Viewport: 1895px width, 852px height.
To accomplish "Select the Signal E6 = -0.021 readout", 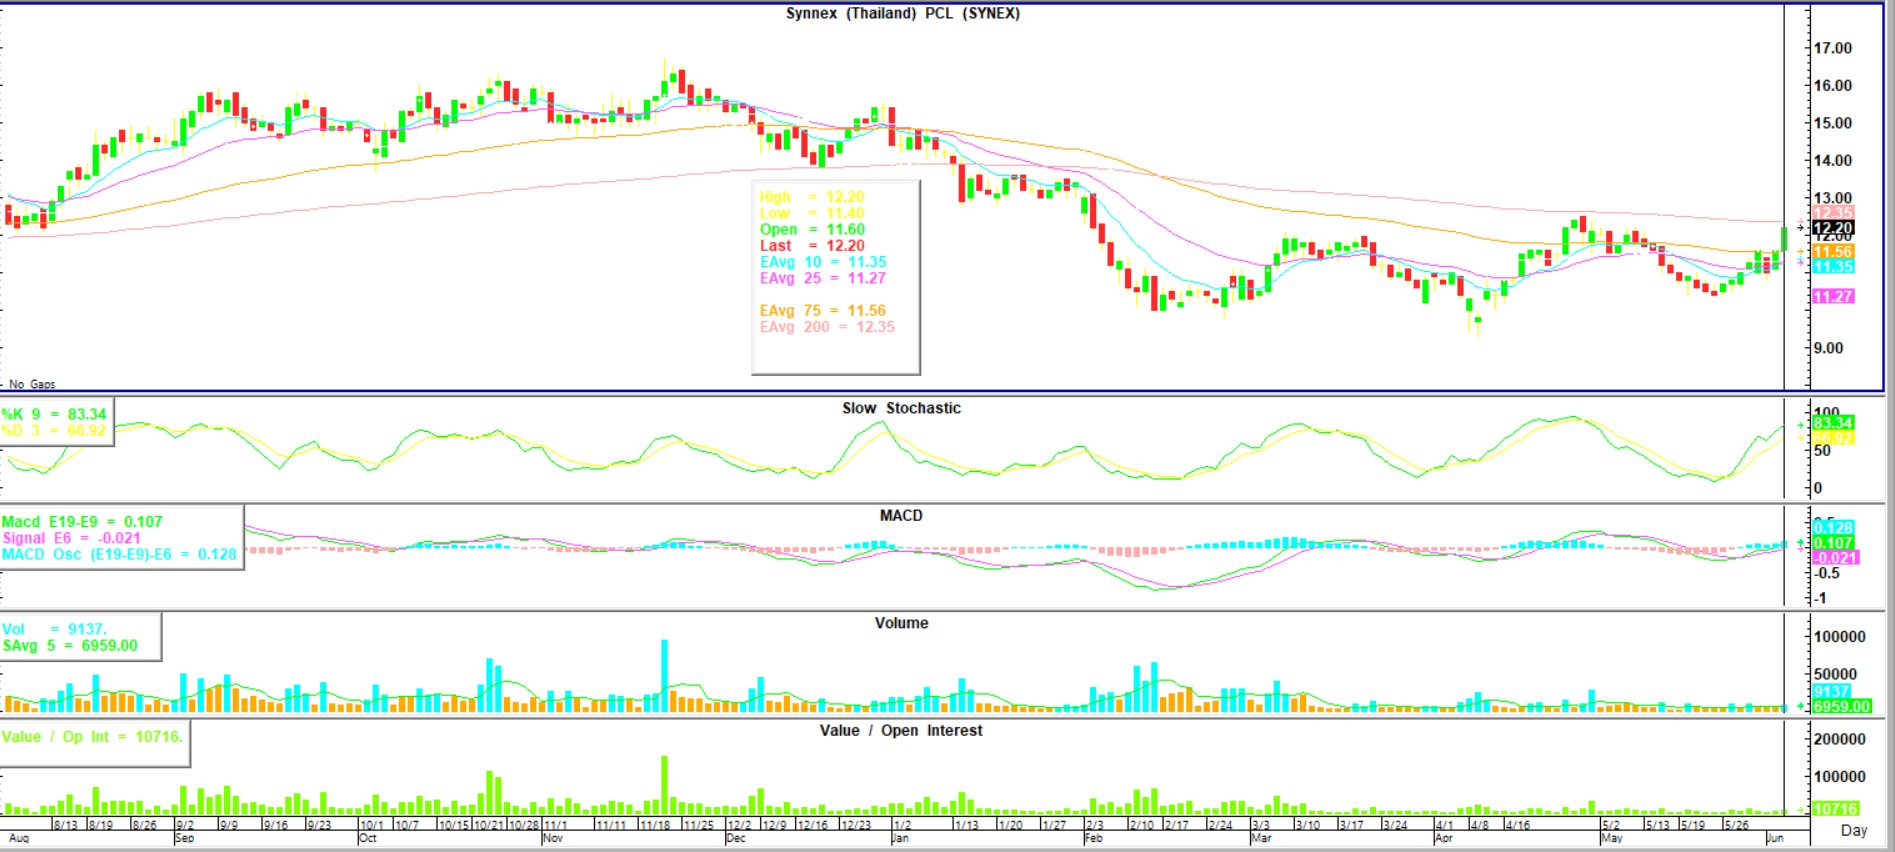I will (x=71, y=538).
